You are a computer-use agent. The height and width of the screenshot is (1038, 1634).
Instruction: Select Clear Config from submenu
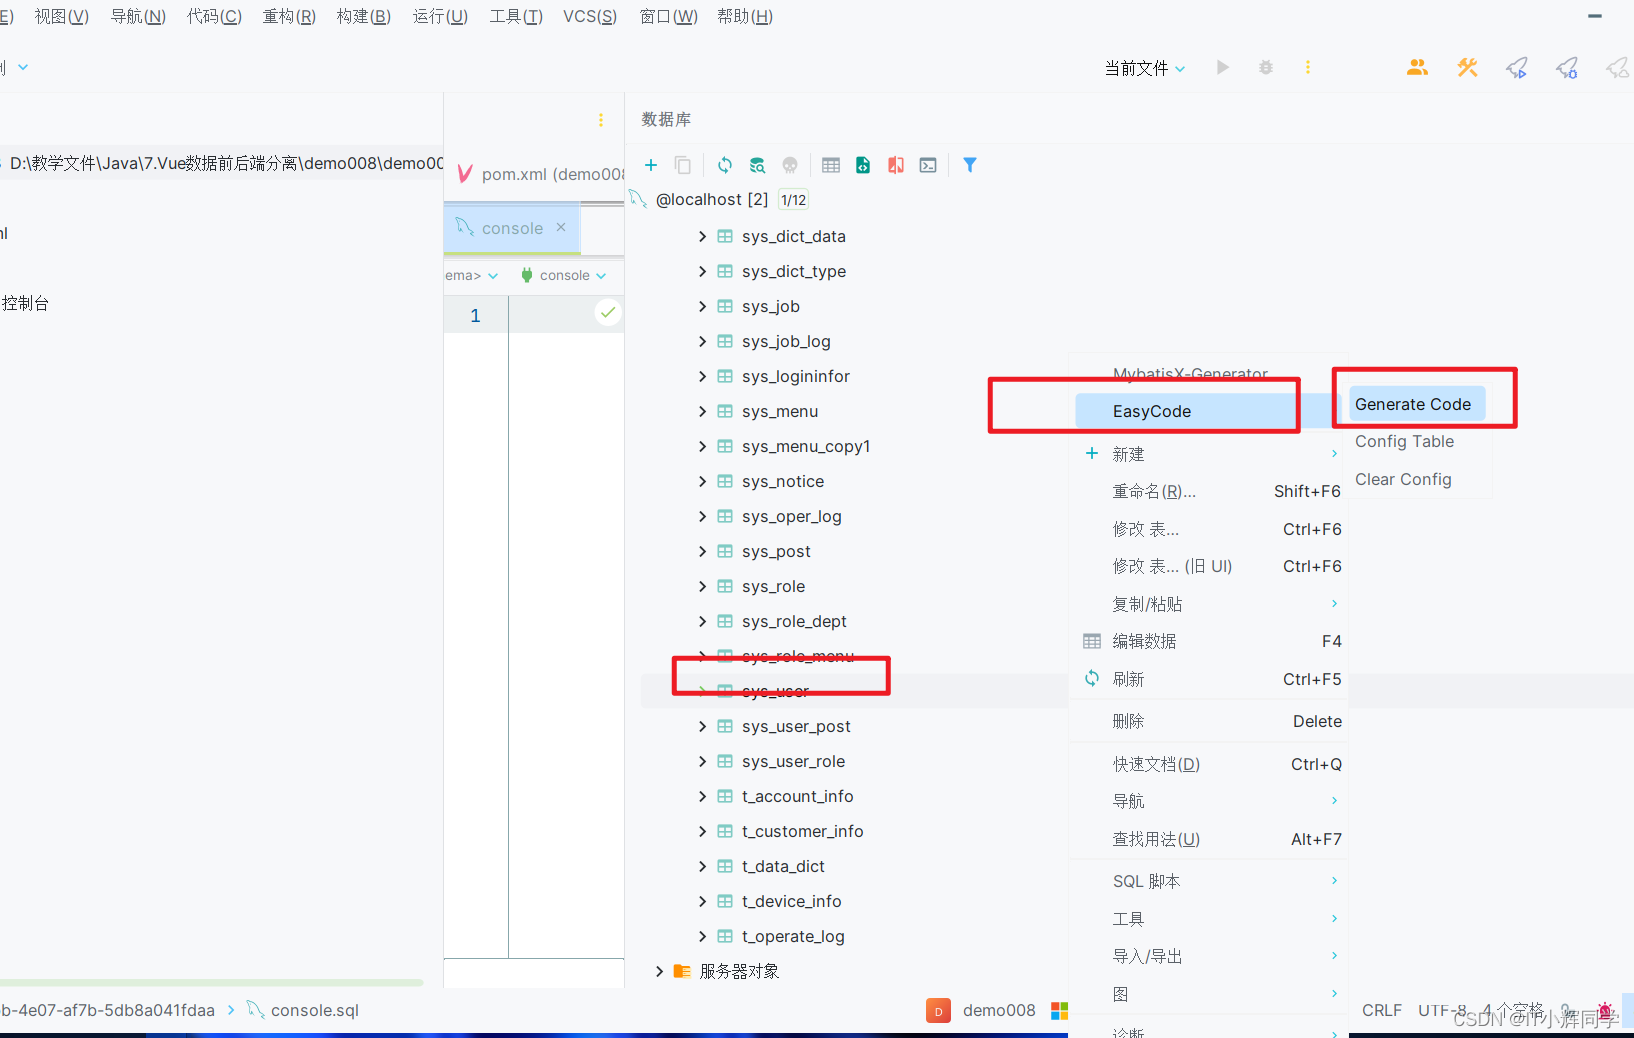(1403, 479)
